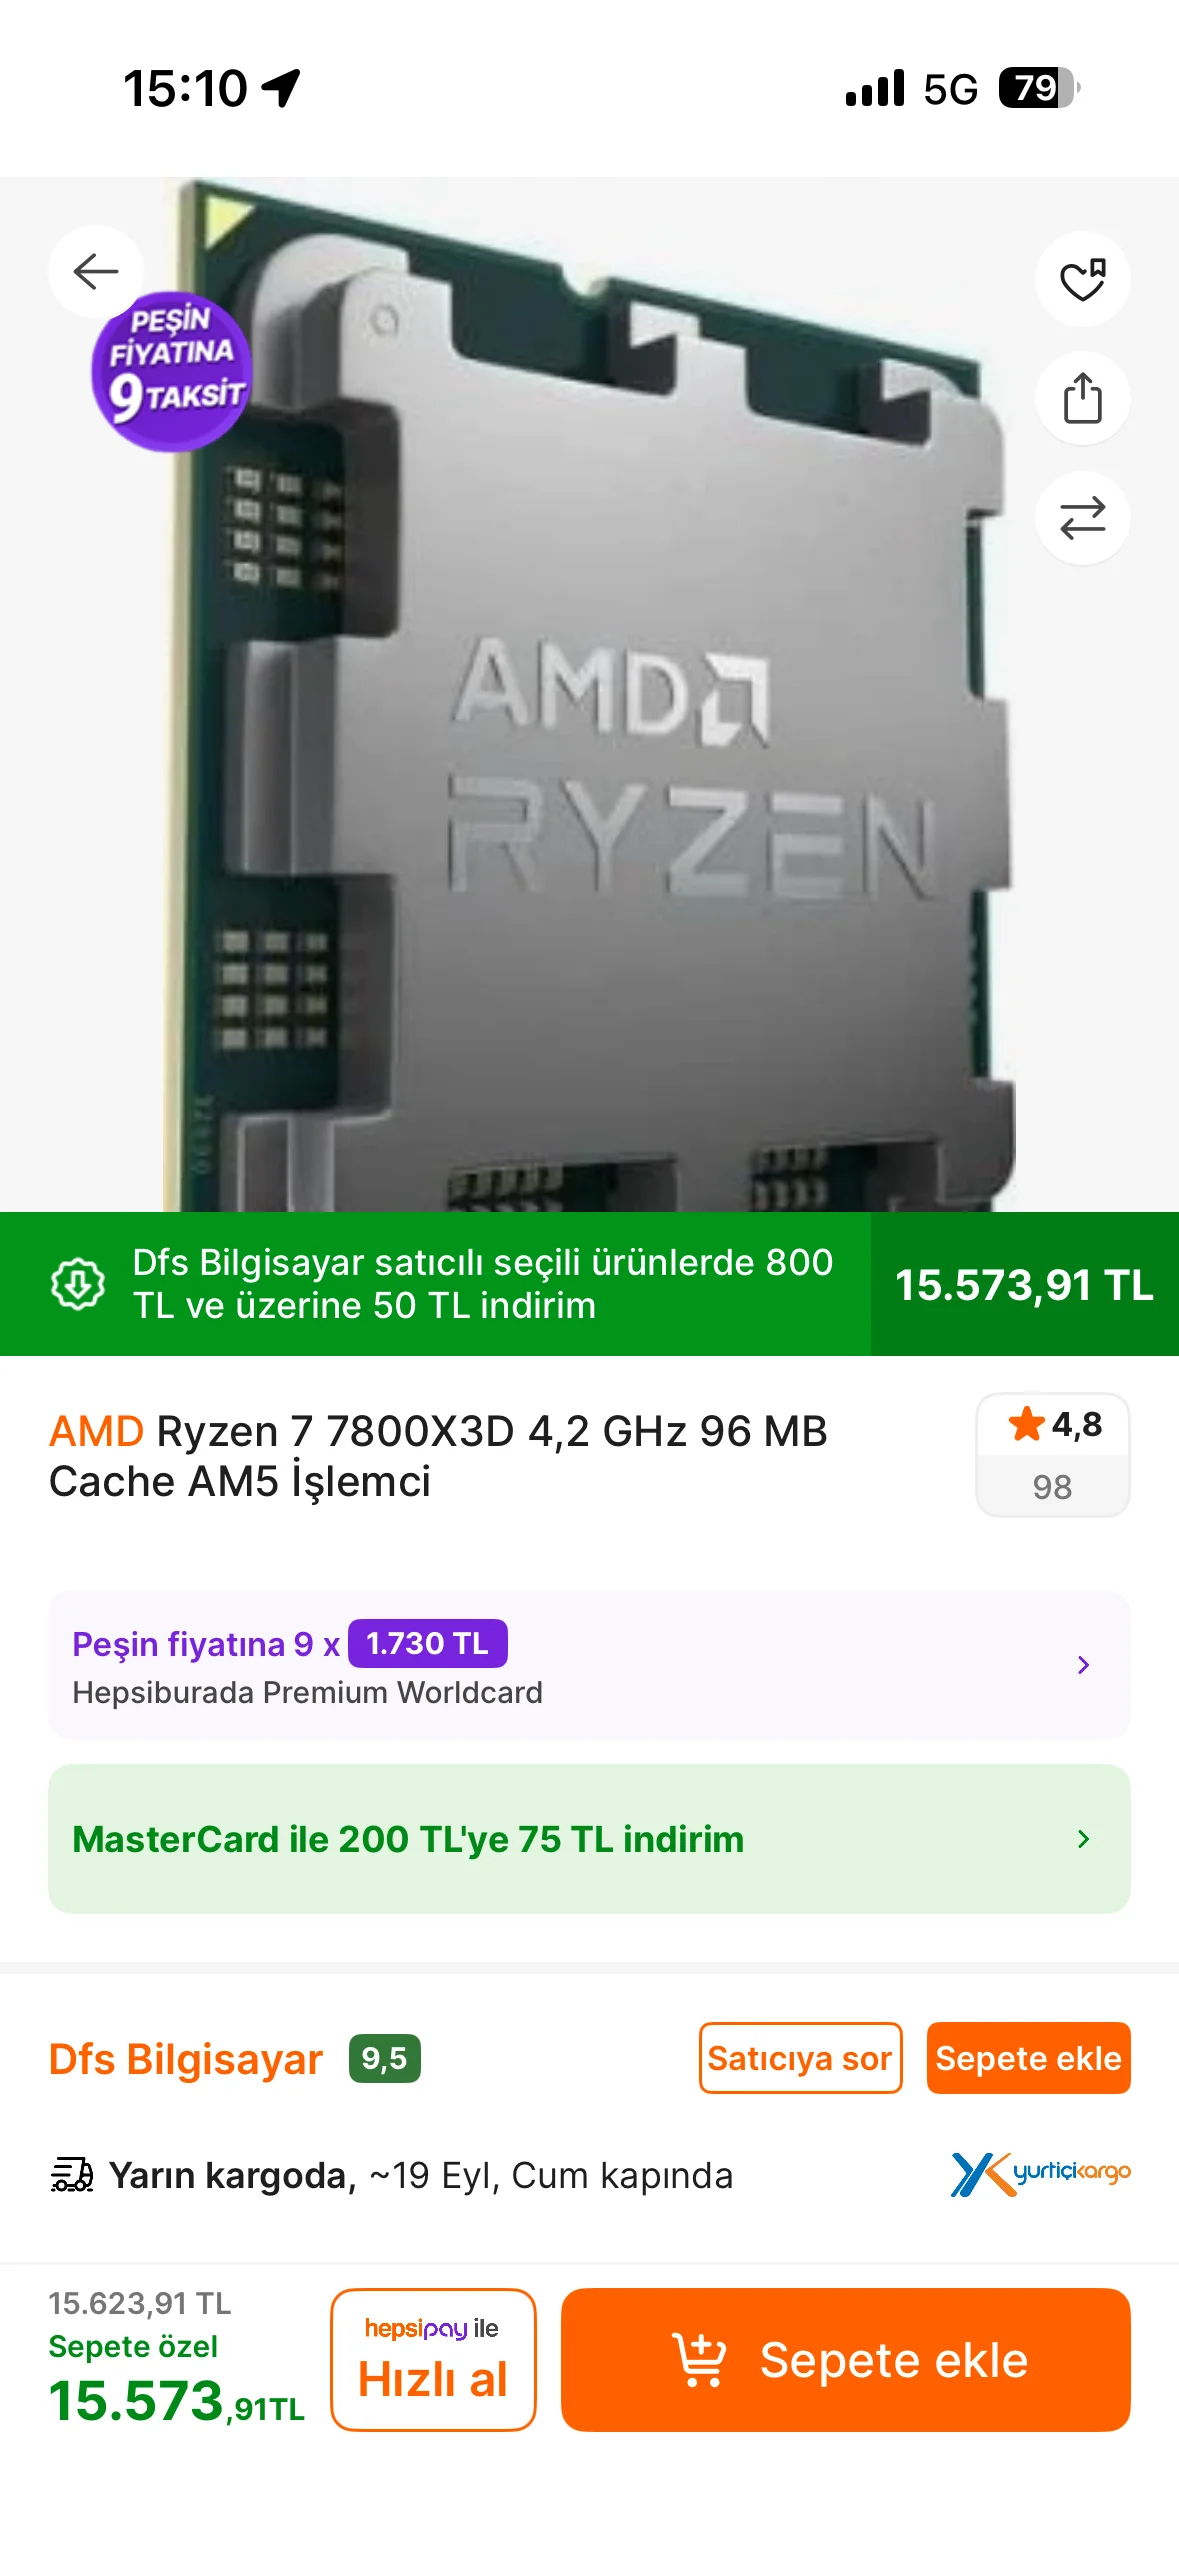Viewport: 1179px width, 2556px height.
Task: Expand Peşin fiyatına 9 x installment chevron
Action: [1083, 1665]
